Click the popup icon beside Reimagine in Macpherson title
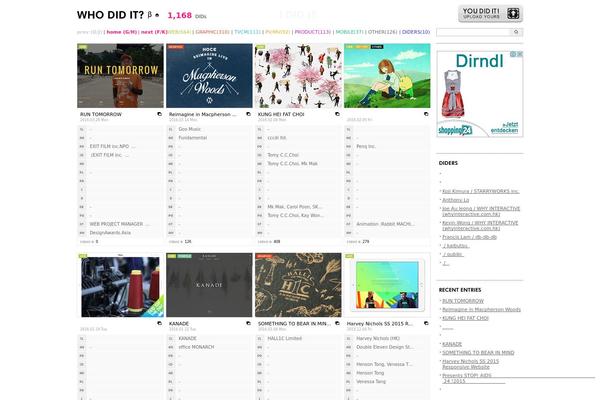The image size is (600, 400). (x=248, y=114)
